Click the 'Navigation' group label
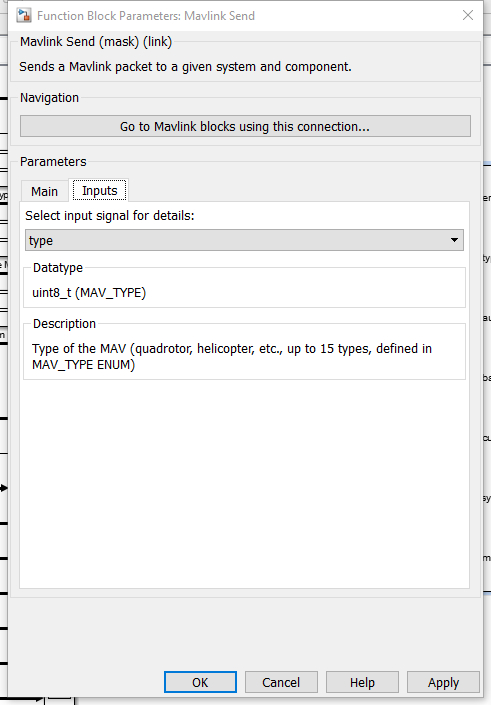 (x=49, y=98)
